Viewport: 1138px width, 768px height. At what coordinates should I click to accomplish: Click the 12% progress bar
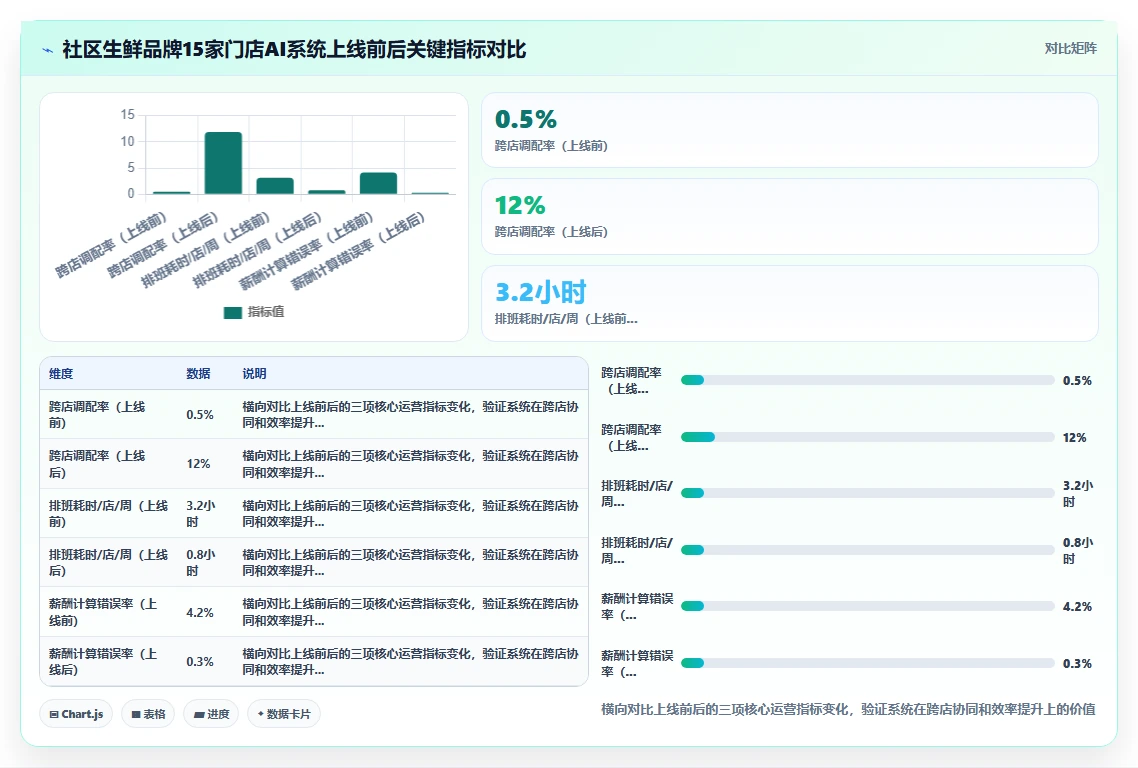point(867,437)
